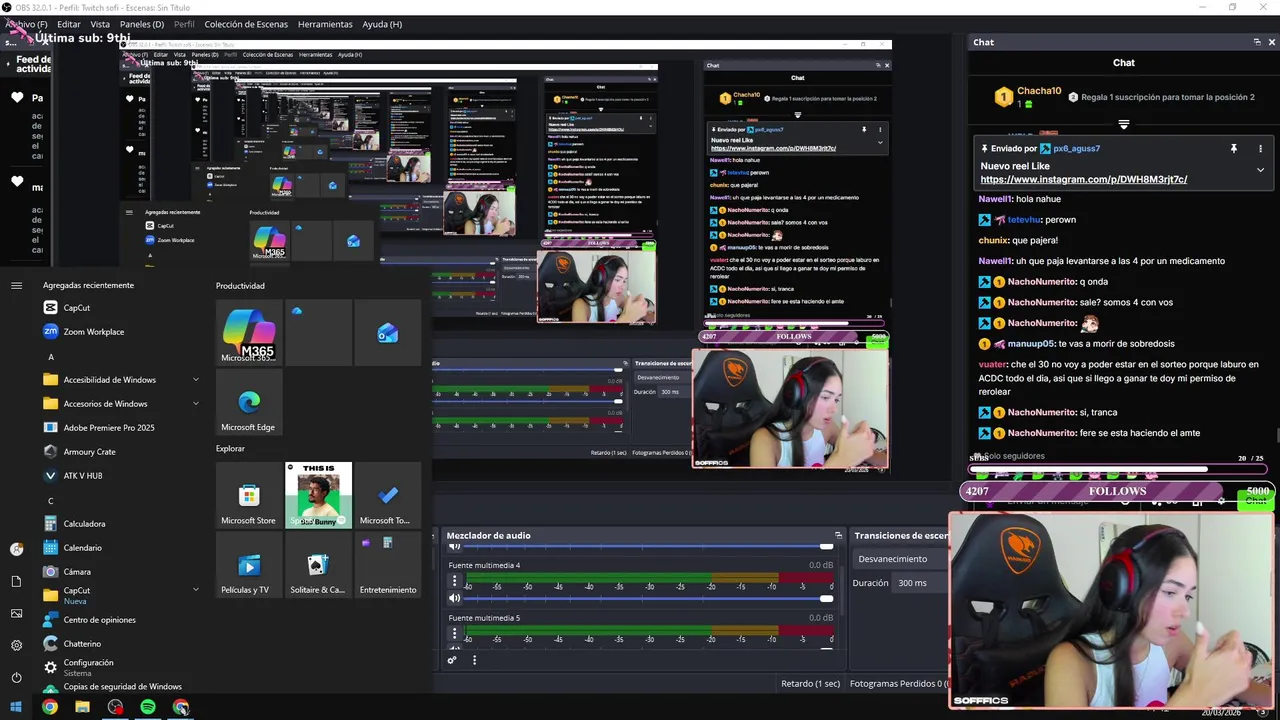The height and width of the screenshot is (720, 1280).
Task: Launch Chatterino app
Action: [x=120, y=644]
